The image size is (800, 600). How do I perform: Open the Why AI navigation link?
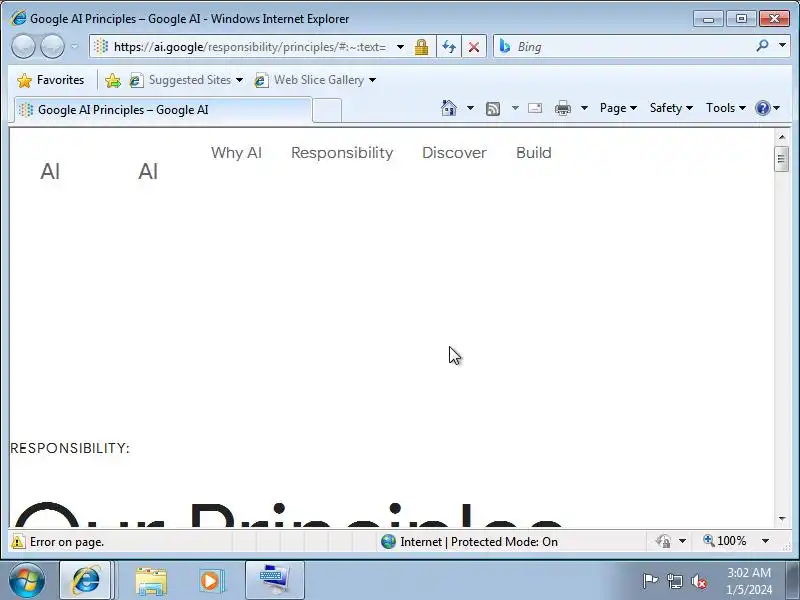click(236, 153)
